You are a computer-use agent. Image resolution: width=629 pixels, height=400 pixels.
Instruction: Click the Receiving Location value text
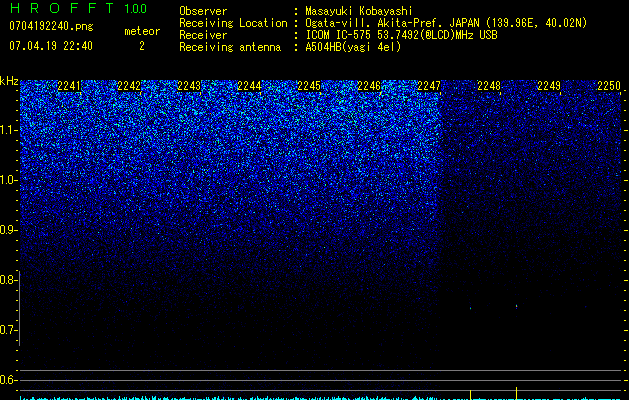446,23
